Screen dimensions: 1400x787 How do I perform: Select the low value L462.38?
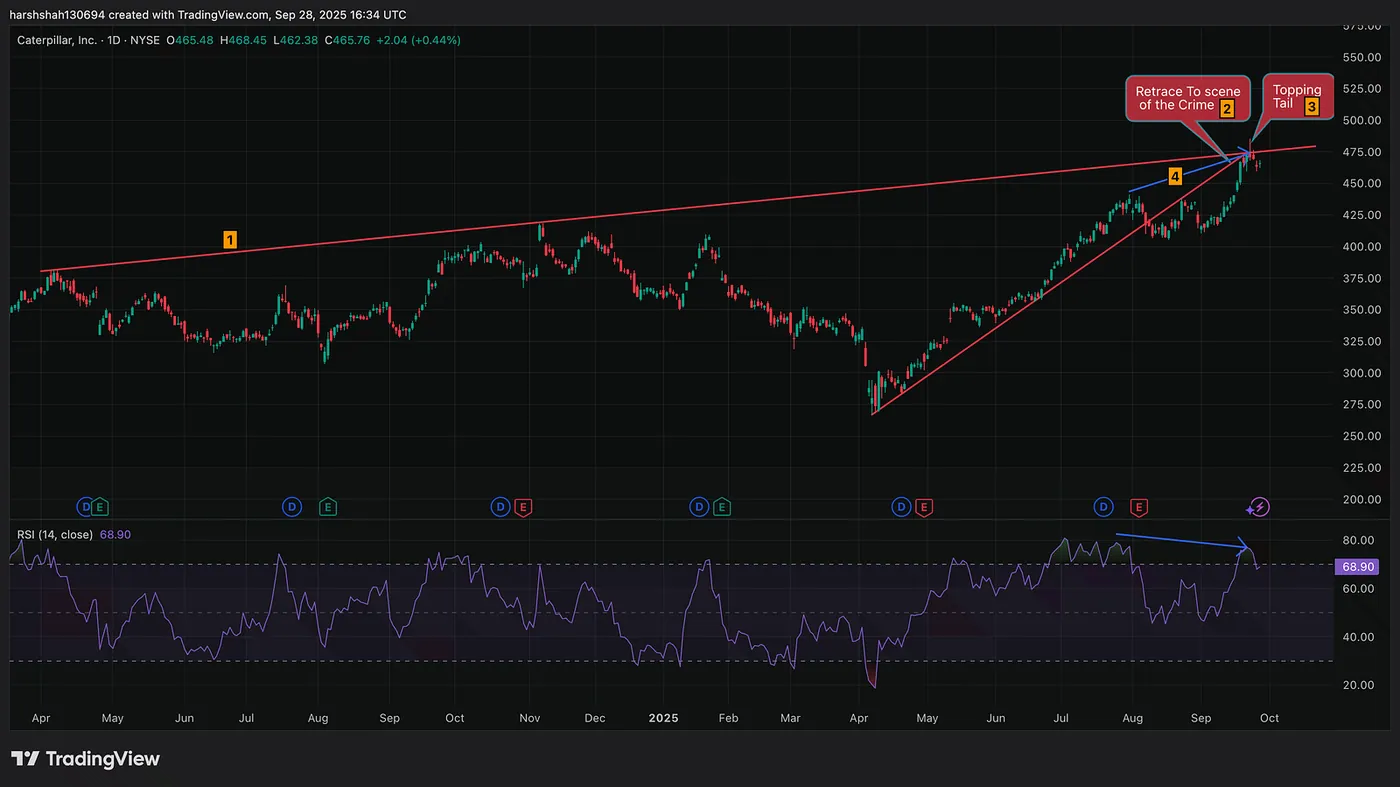[294, 40]
